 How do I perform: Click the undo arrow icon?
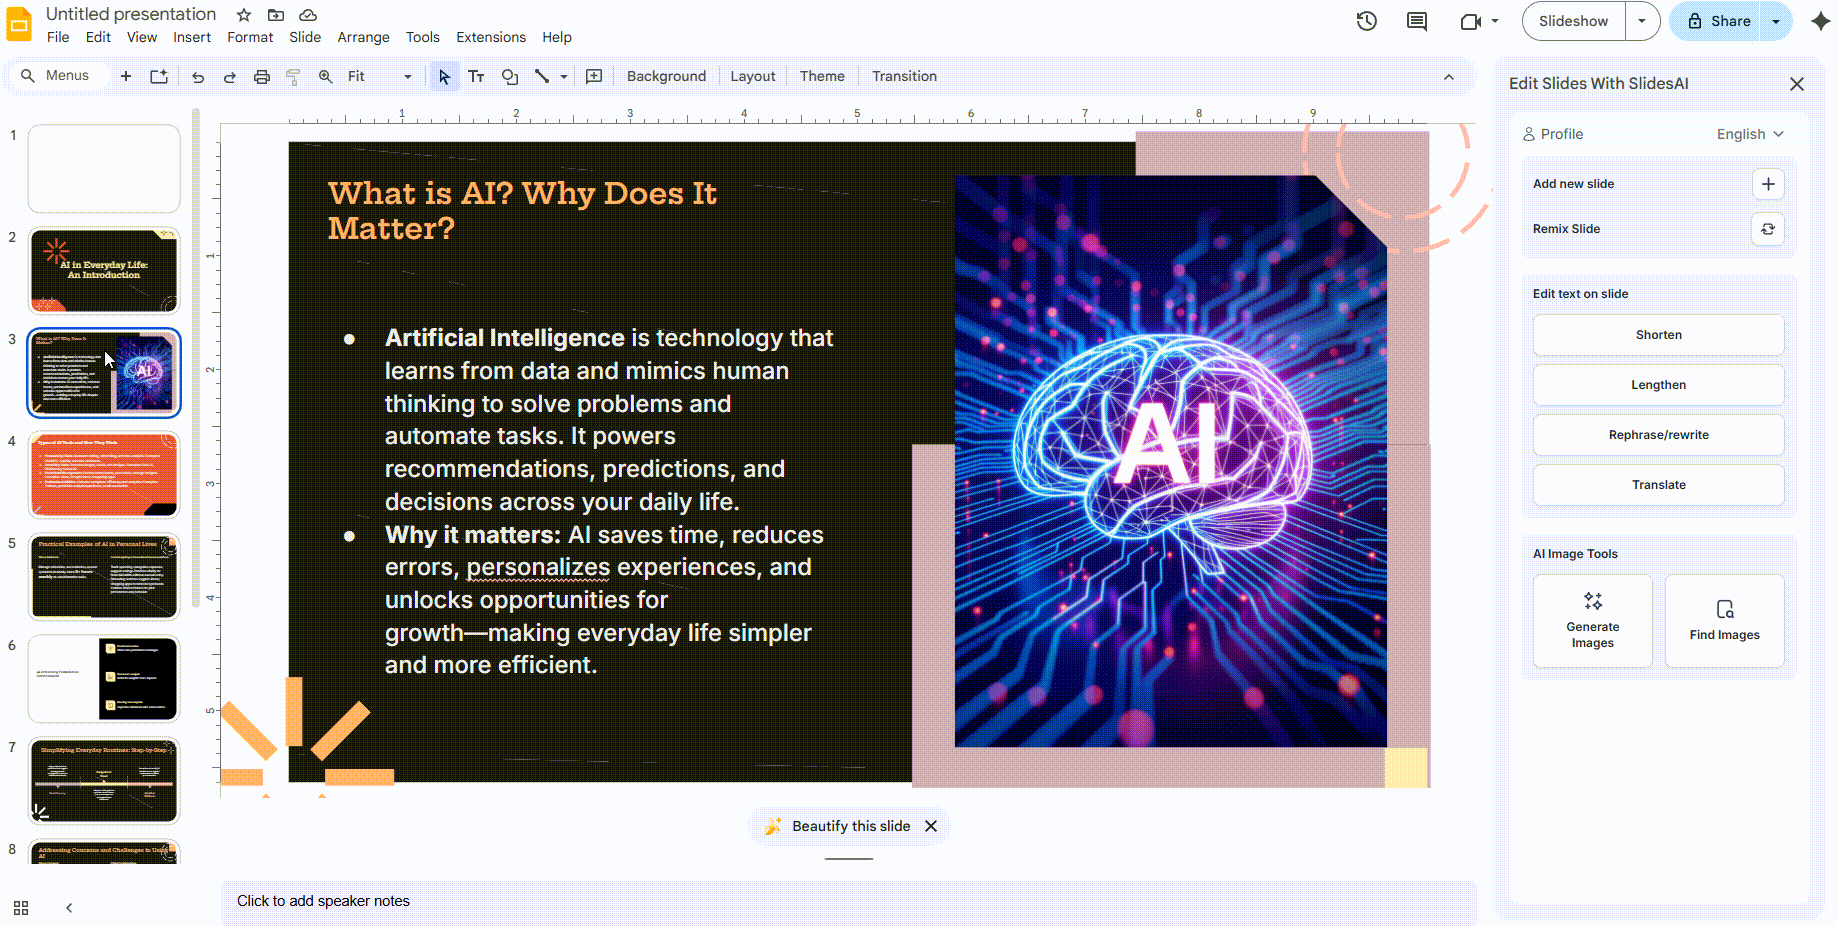(198, 77)
